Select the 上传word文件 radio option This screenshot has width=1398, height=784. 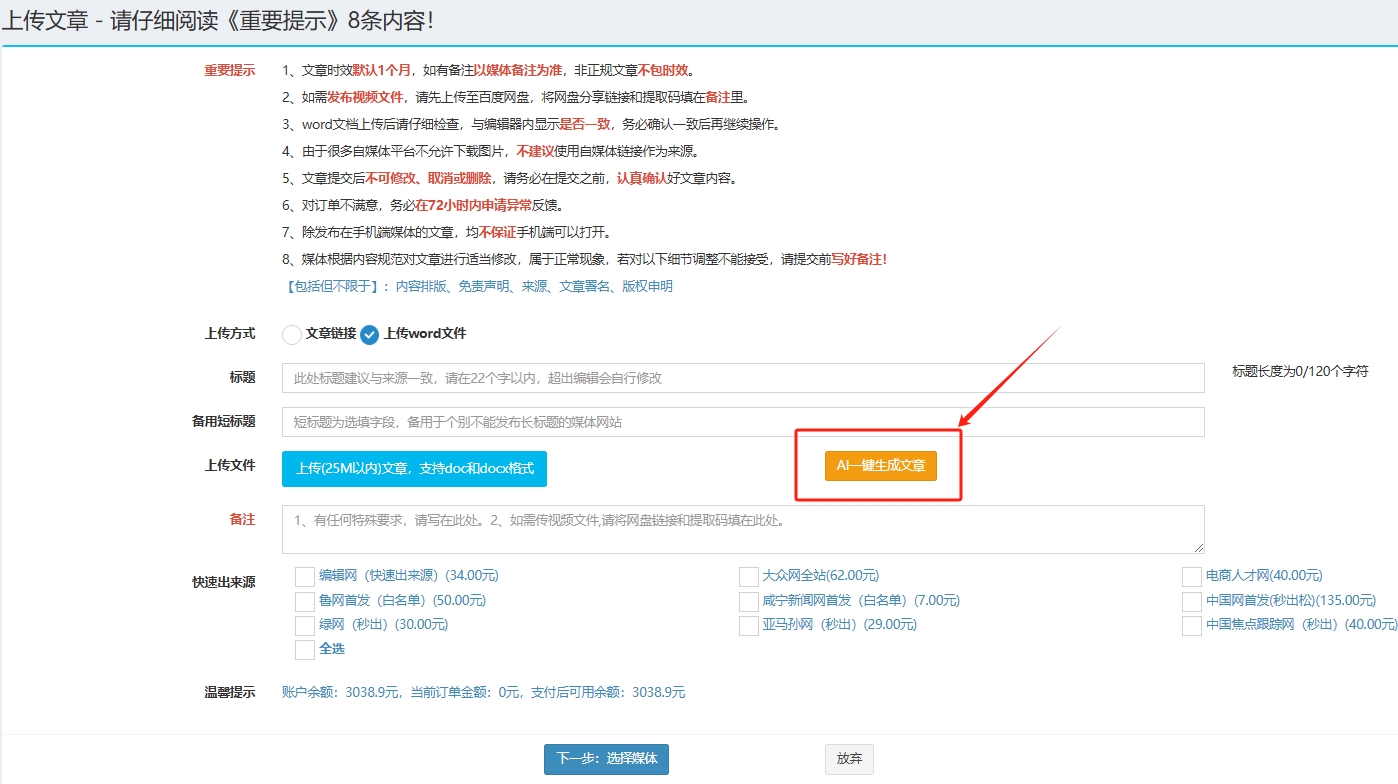[370, 335]
